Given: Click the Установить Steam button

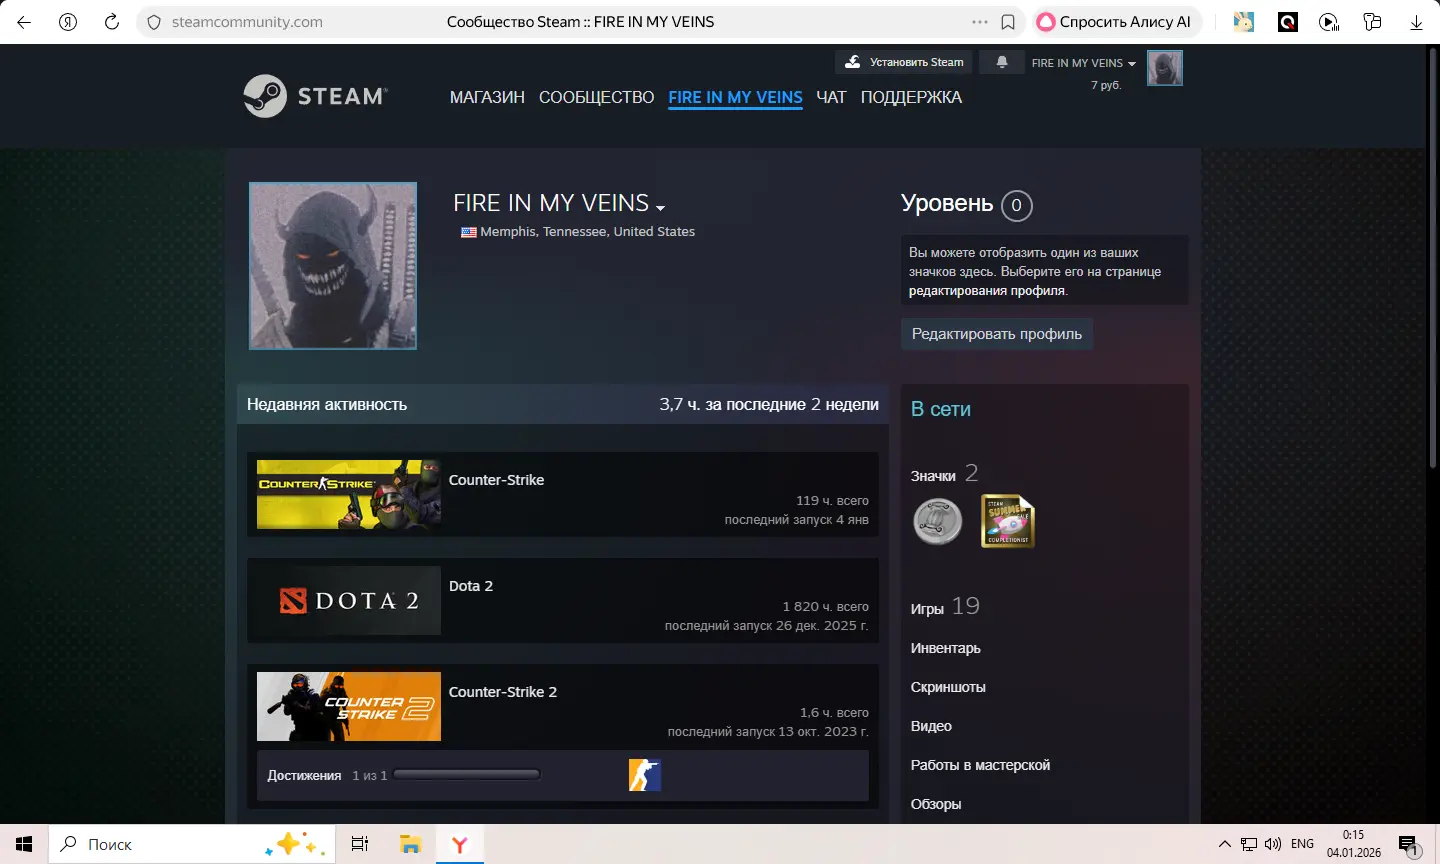Looking at the screenshot, I should (904, 62).
